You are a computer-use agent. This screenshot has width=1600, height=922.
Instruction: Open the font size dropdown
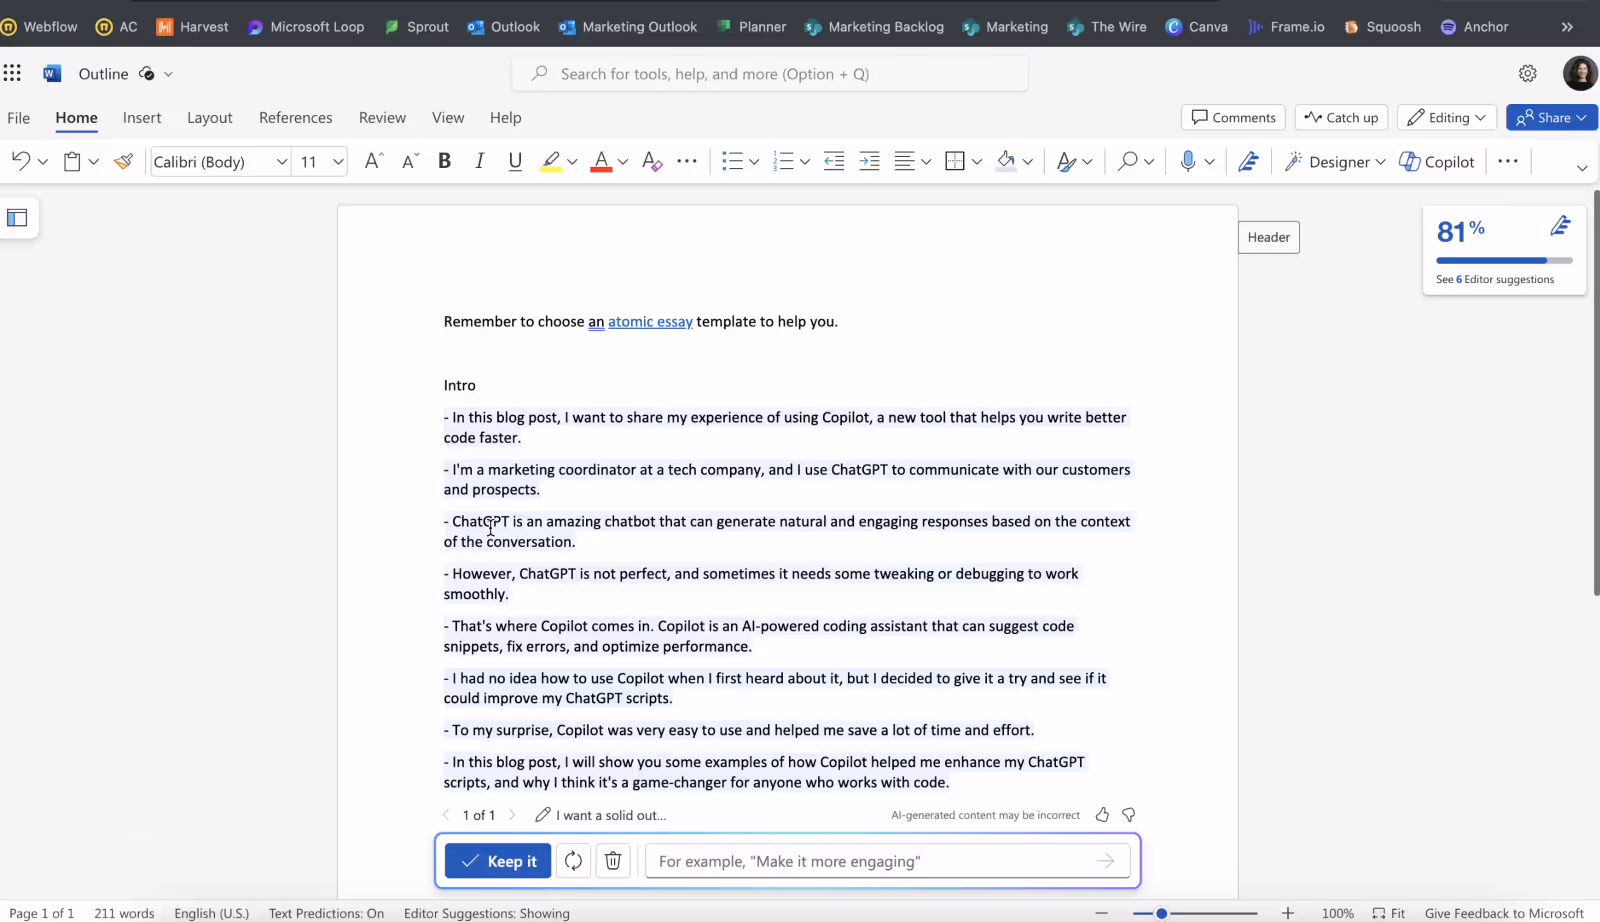338,162
